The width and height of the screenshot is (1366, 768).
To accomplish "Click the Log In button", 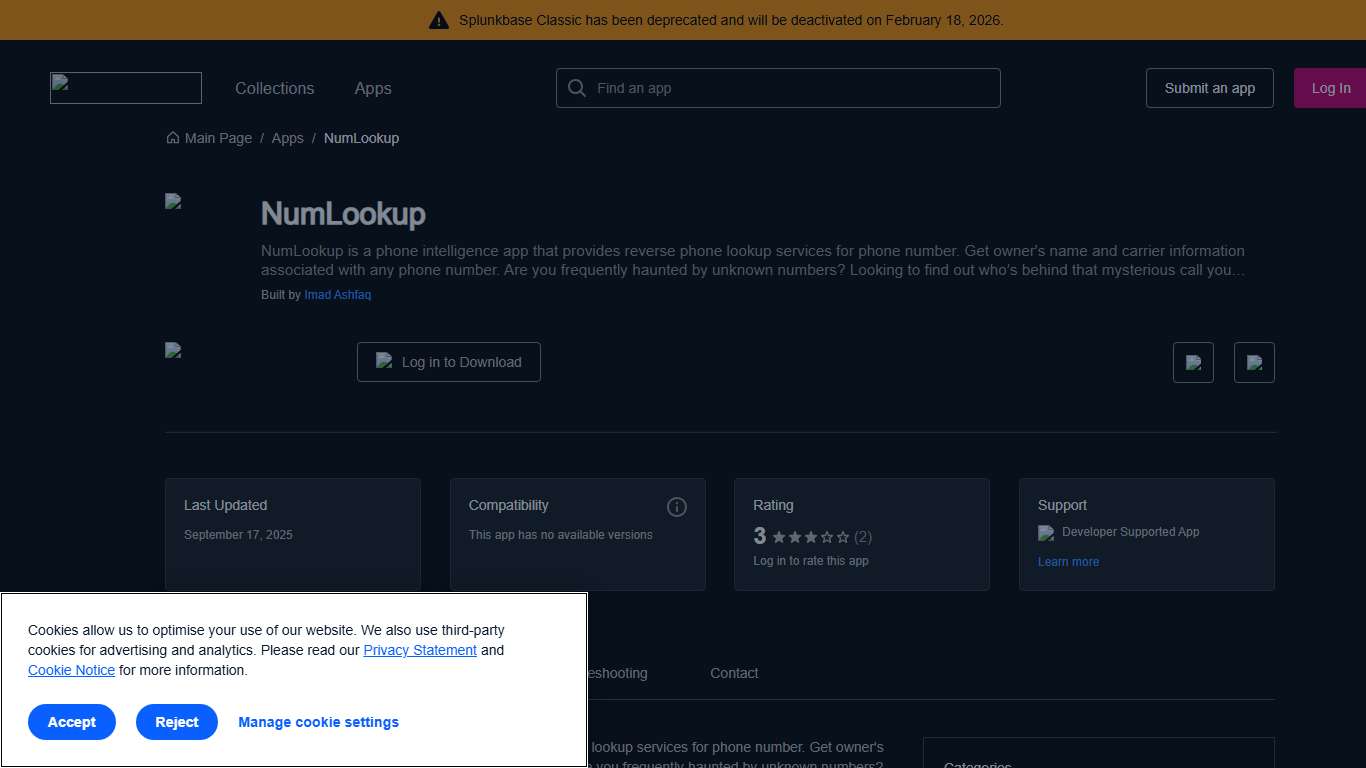I will 1330,88.
